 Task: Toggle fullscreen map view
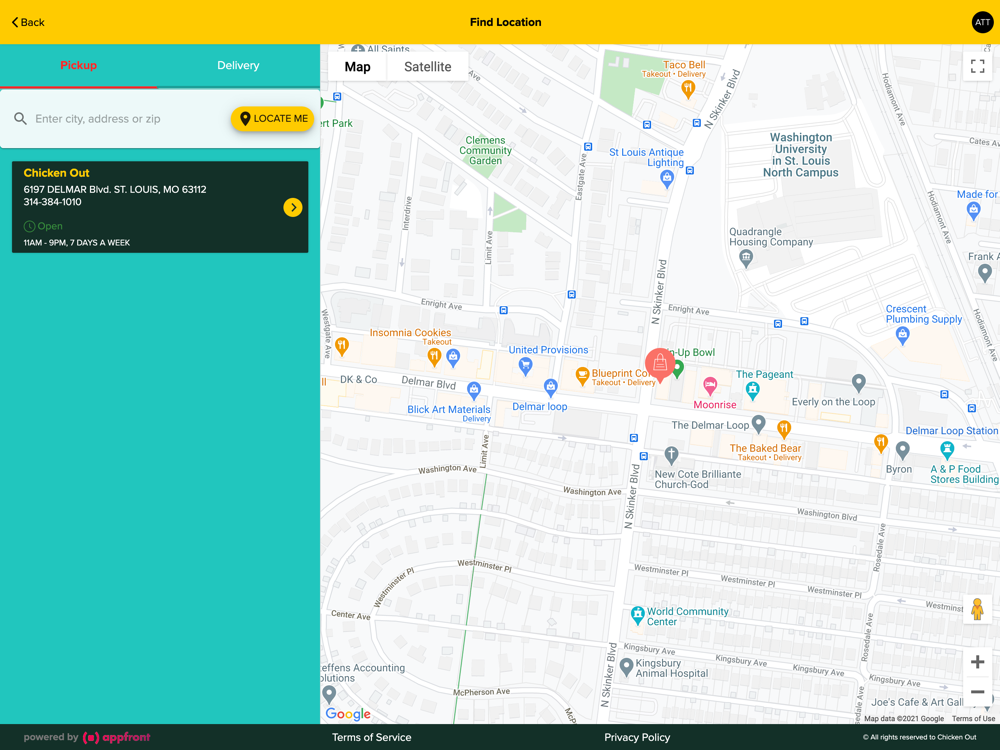pyautogui.click(x=977, y=66)
